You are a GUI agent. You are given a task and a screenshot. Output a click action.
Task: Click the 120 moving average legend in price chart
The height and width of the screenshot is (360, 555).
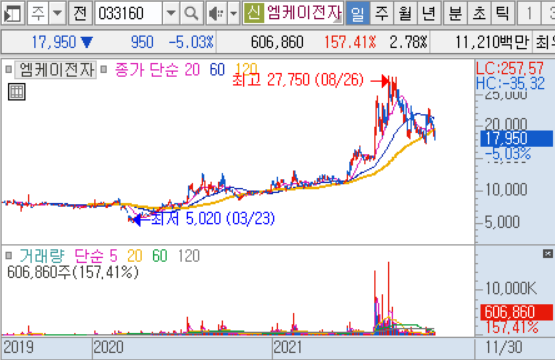tap(246, 68)
